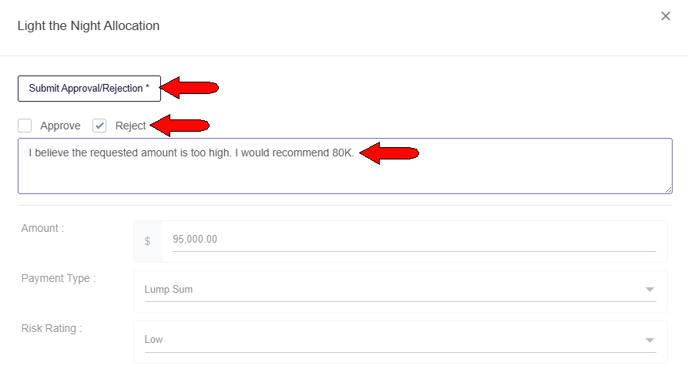
Task: Close the Light the Night Allocation dialog
Action: (x=665, y=16)
